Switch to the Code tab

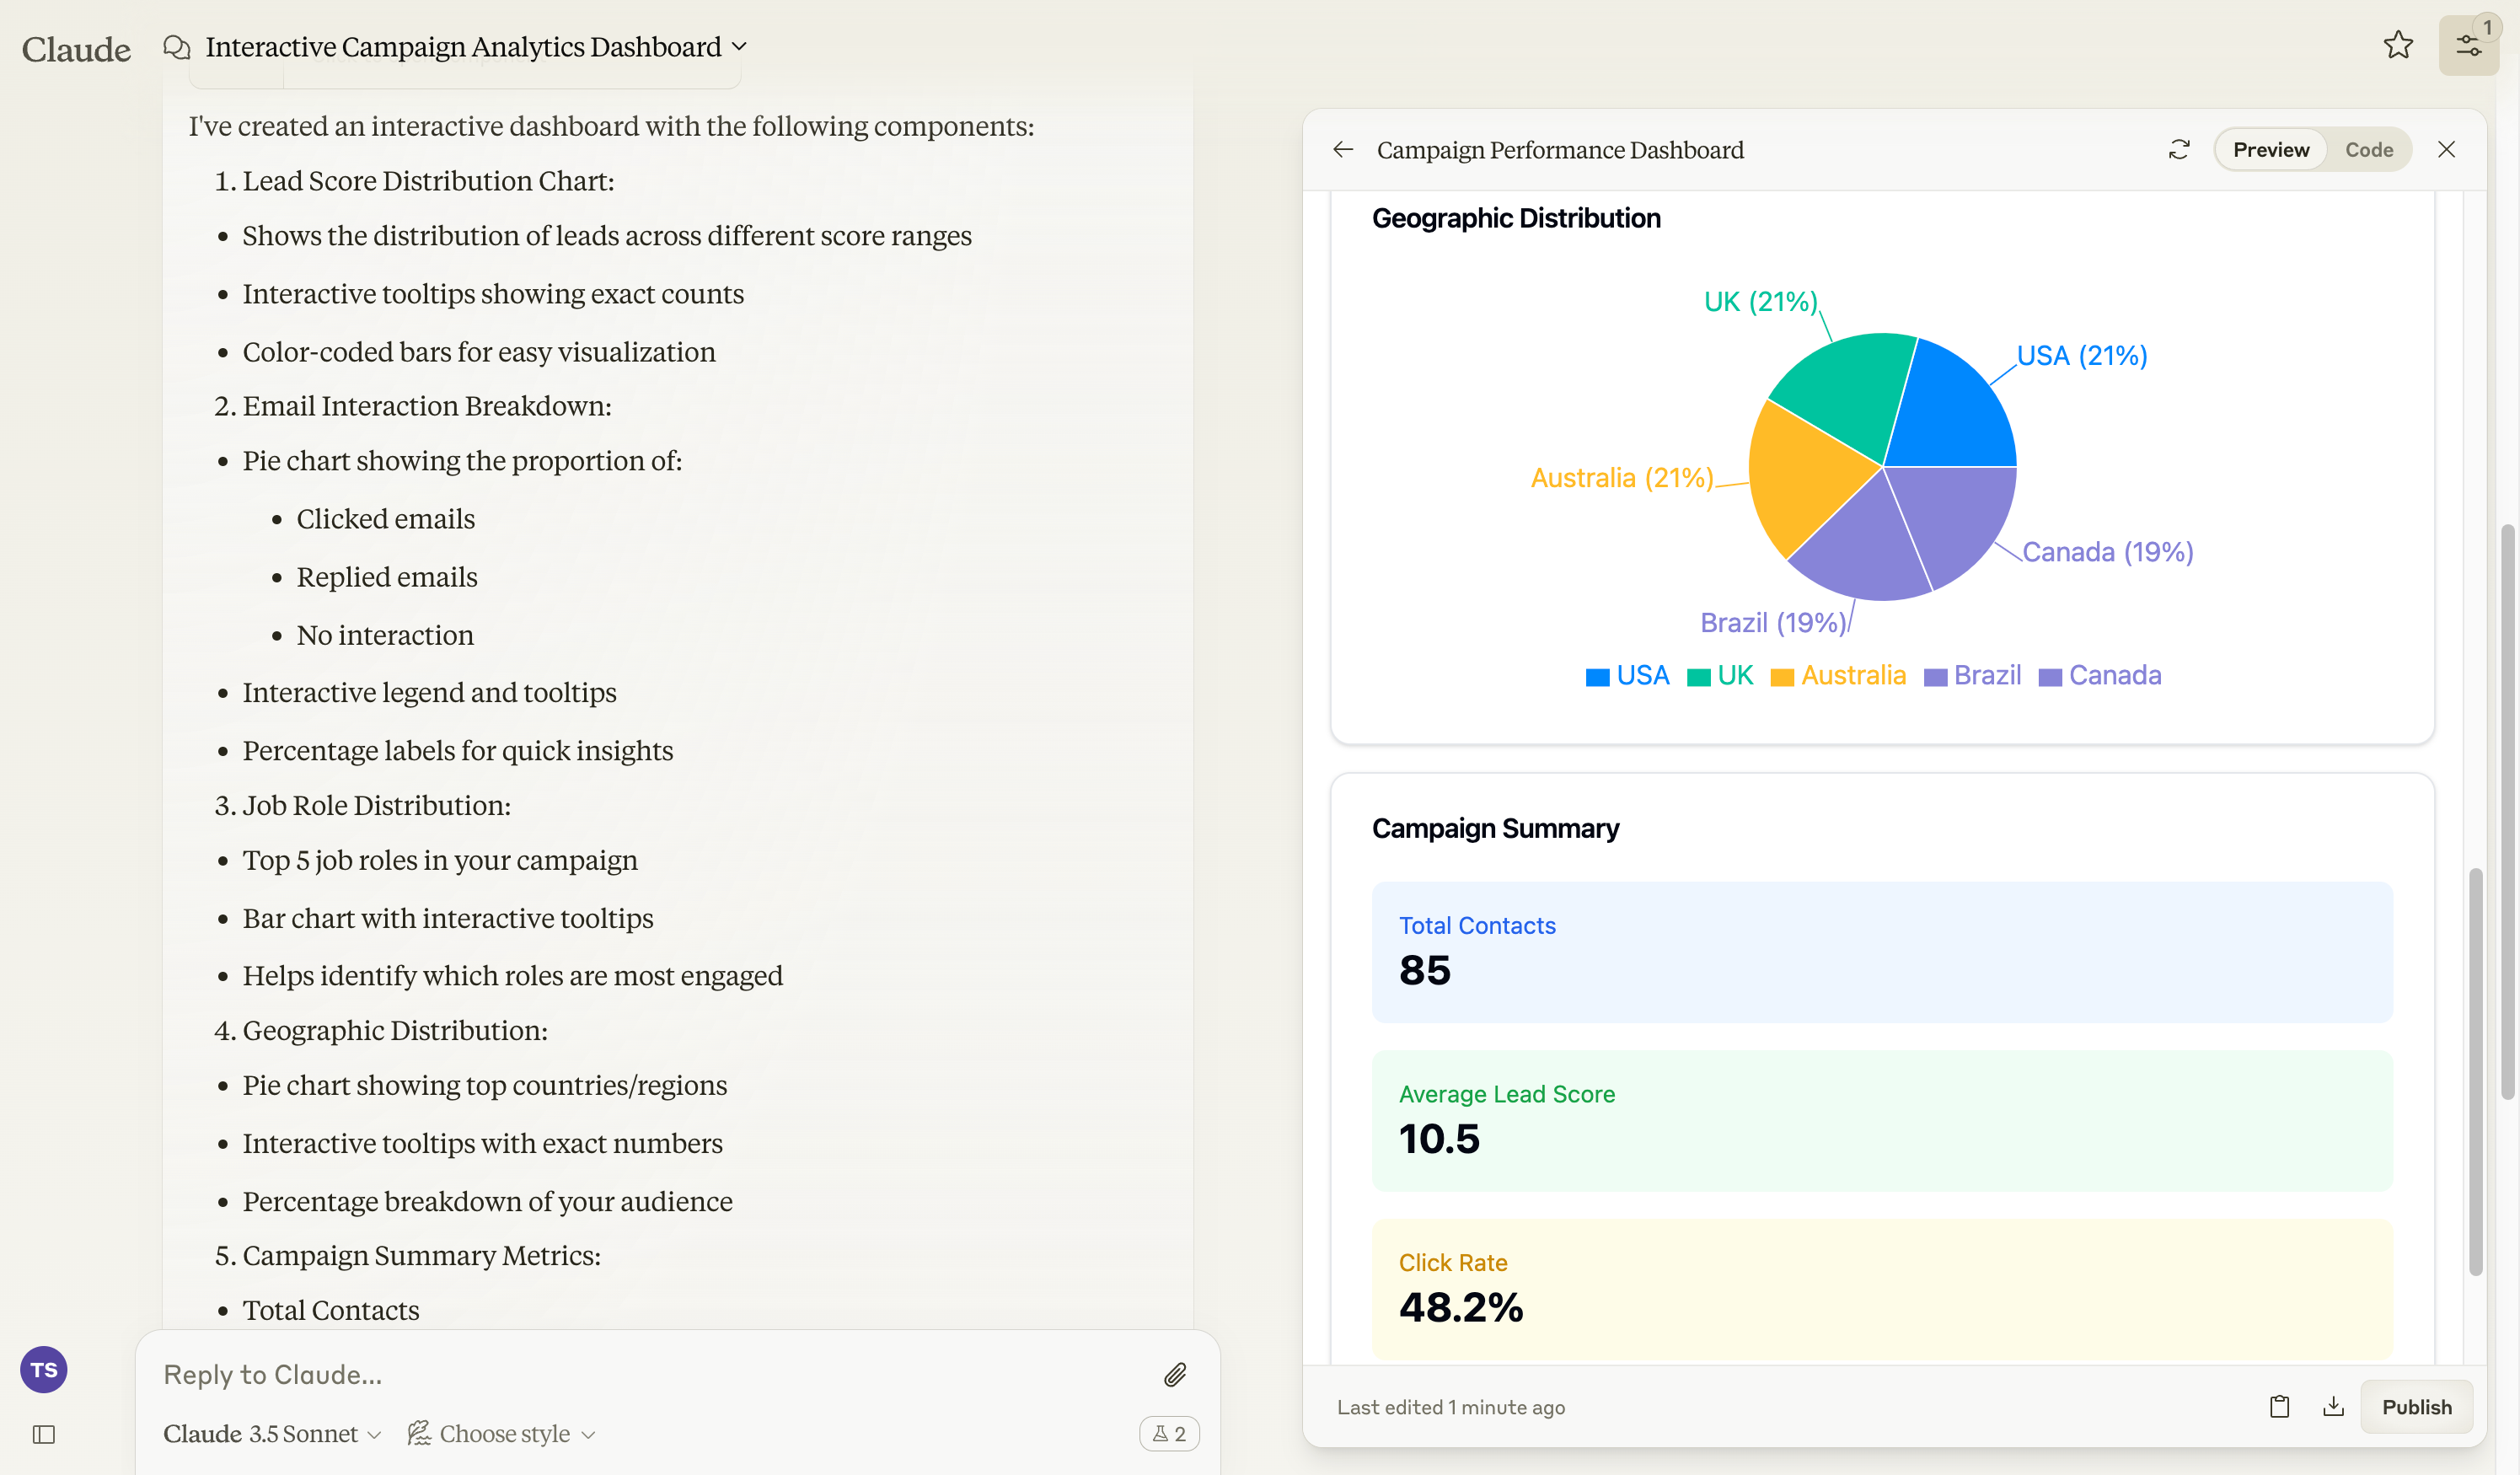(2368, 150)
